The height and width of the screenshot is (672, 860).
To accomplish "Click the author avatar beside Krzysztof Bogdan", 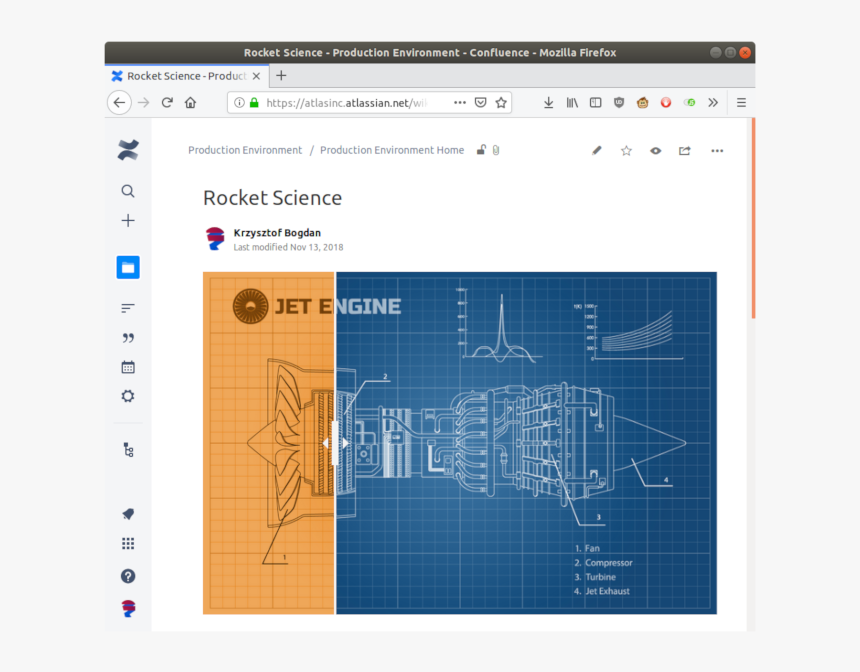I will click(215, 239).
